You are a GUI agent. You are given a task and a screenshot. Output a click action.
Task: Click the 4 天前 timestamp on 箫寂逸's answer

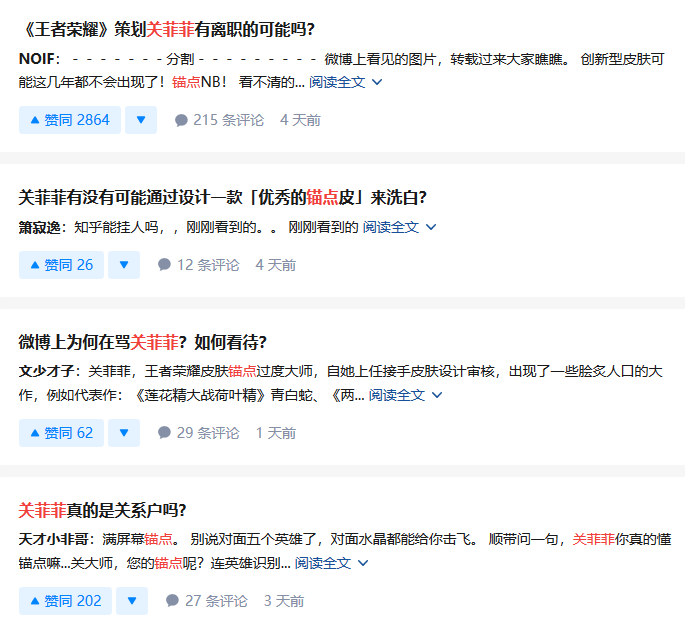(x=276, y=265)
